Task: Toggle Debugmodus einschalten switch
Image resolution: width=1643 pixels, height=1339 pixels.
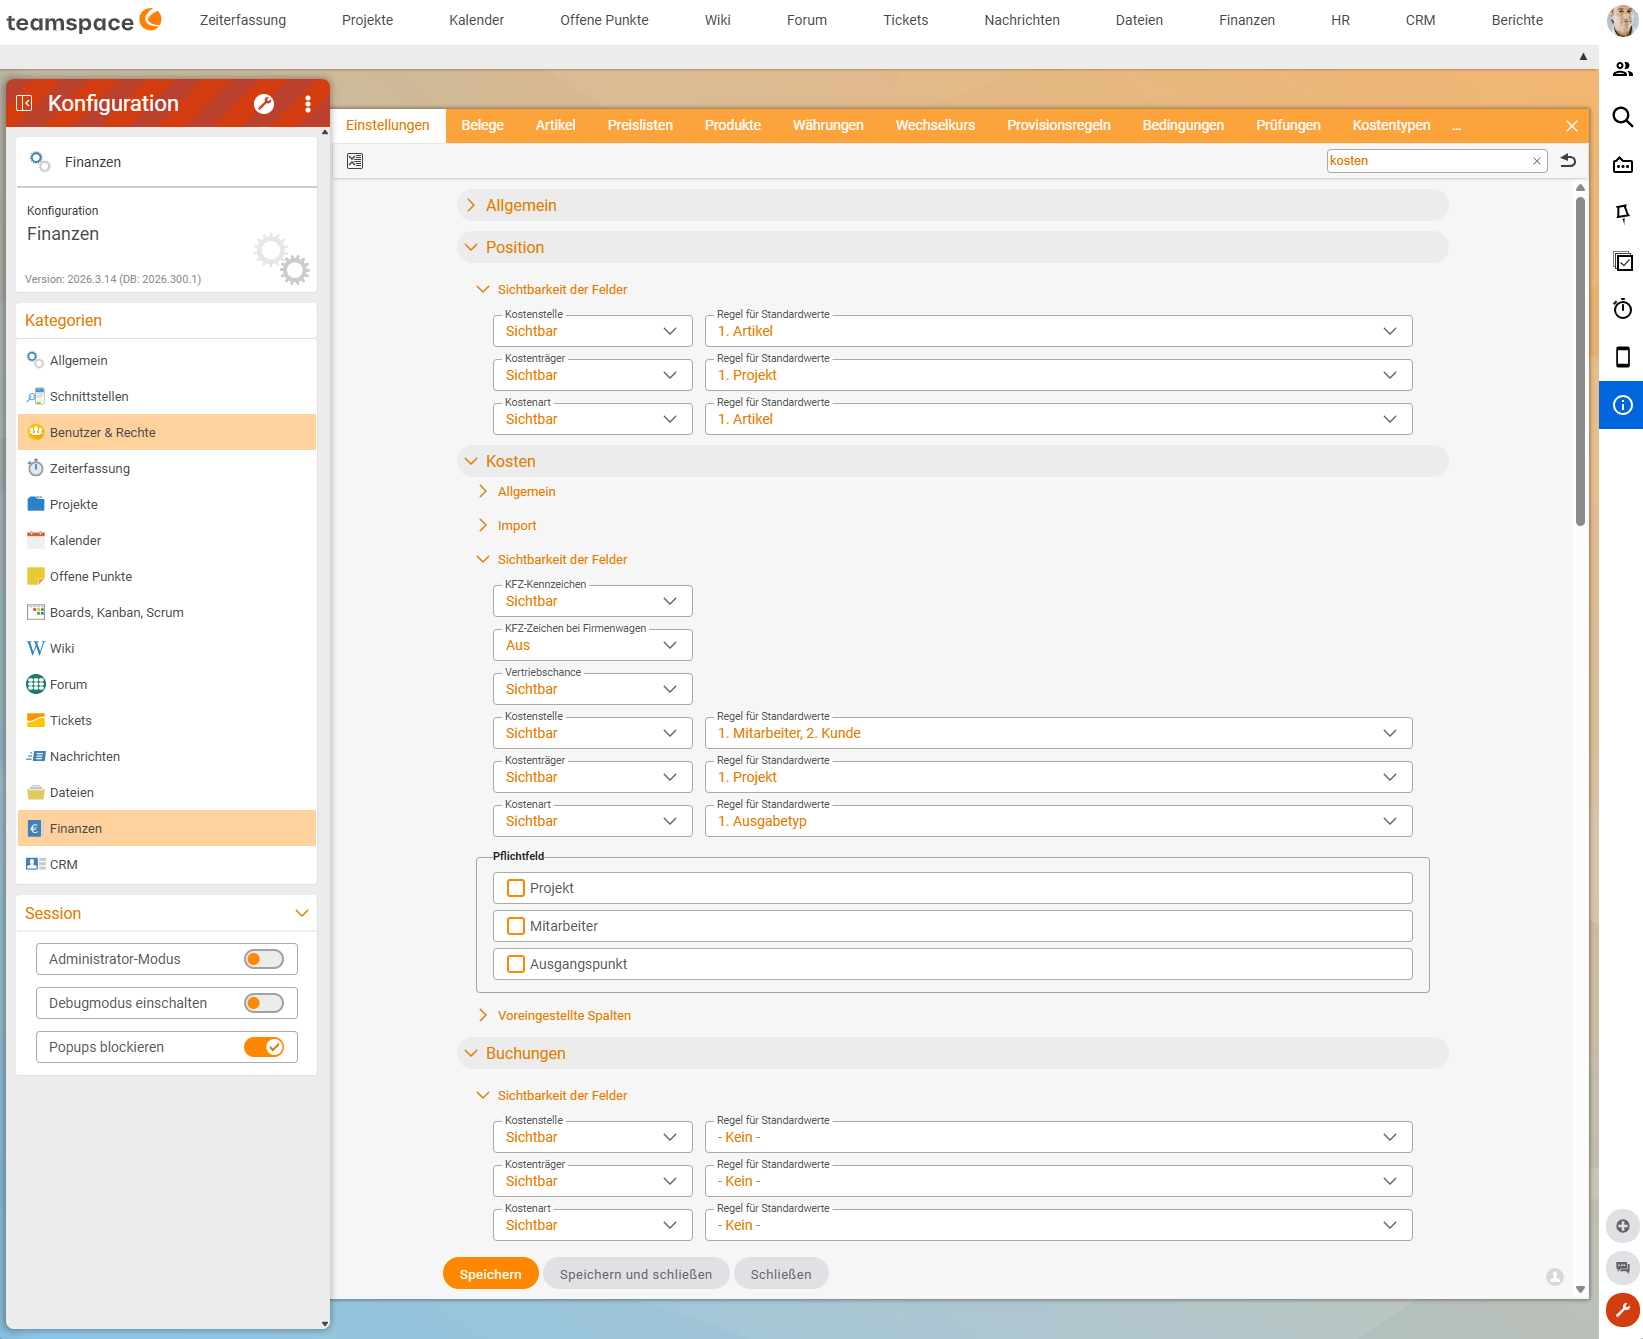Action: pos(264,1003)
